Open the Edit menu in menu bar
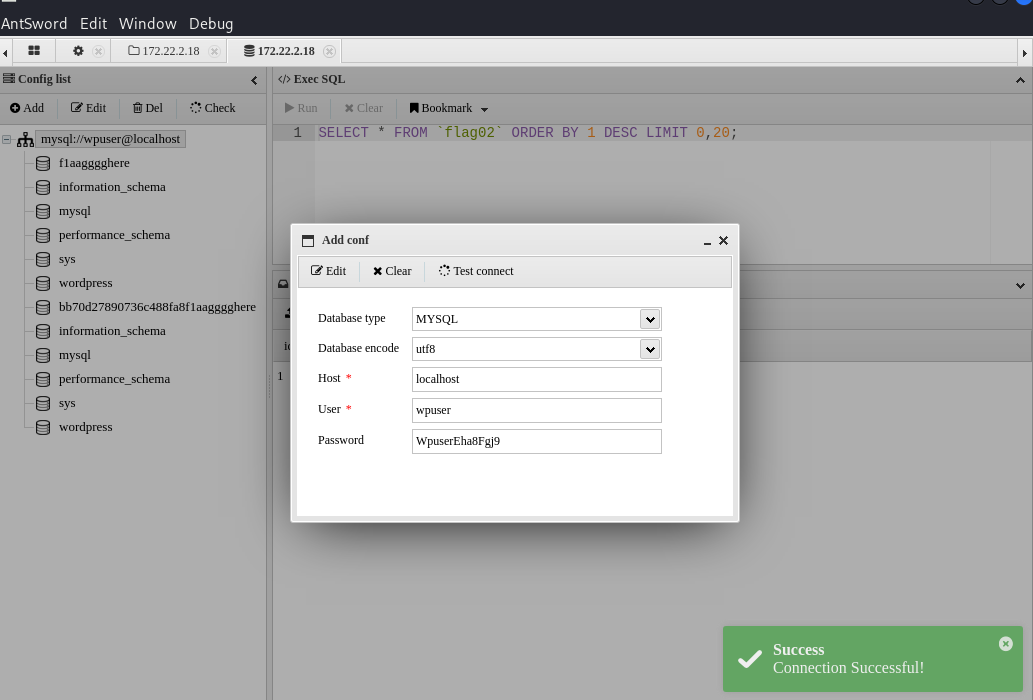 coord(94,24)
